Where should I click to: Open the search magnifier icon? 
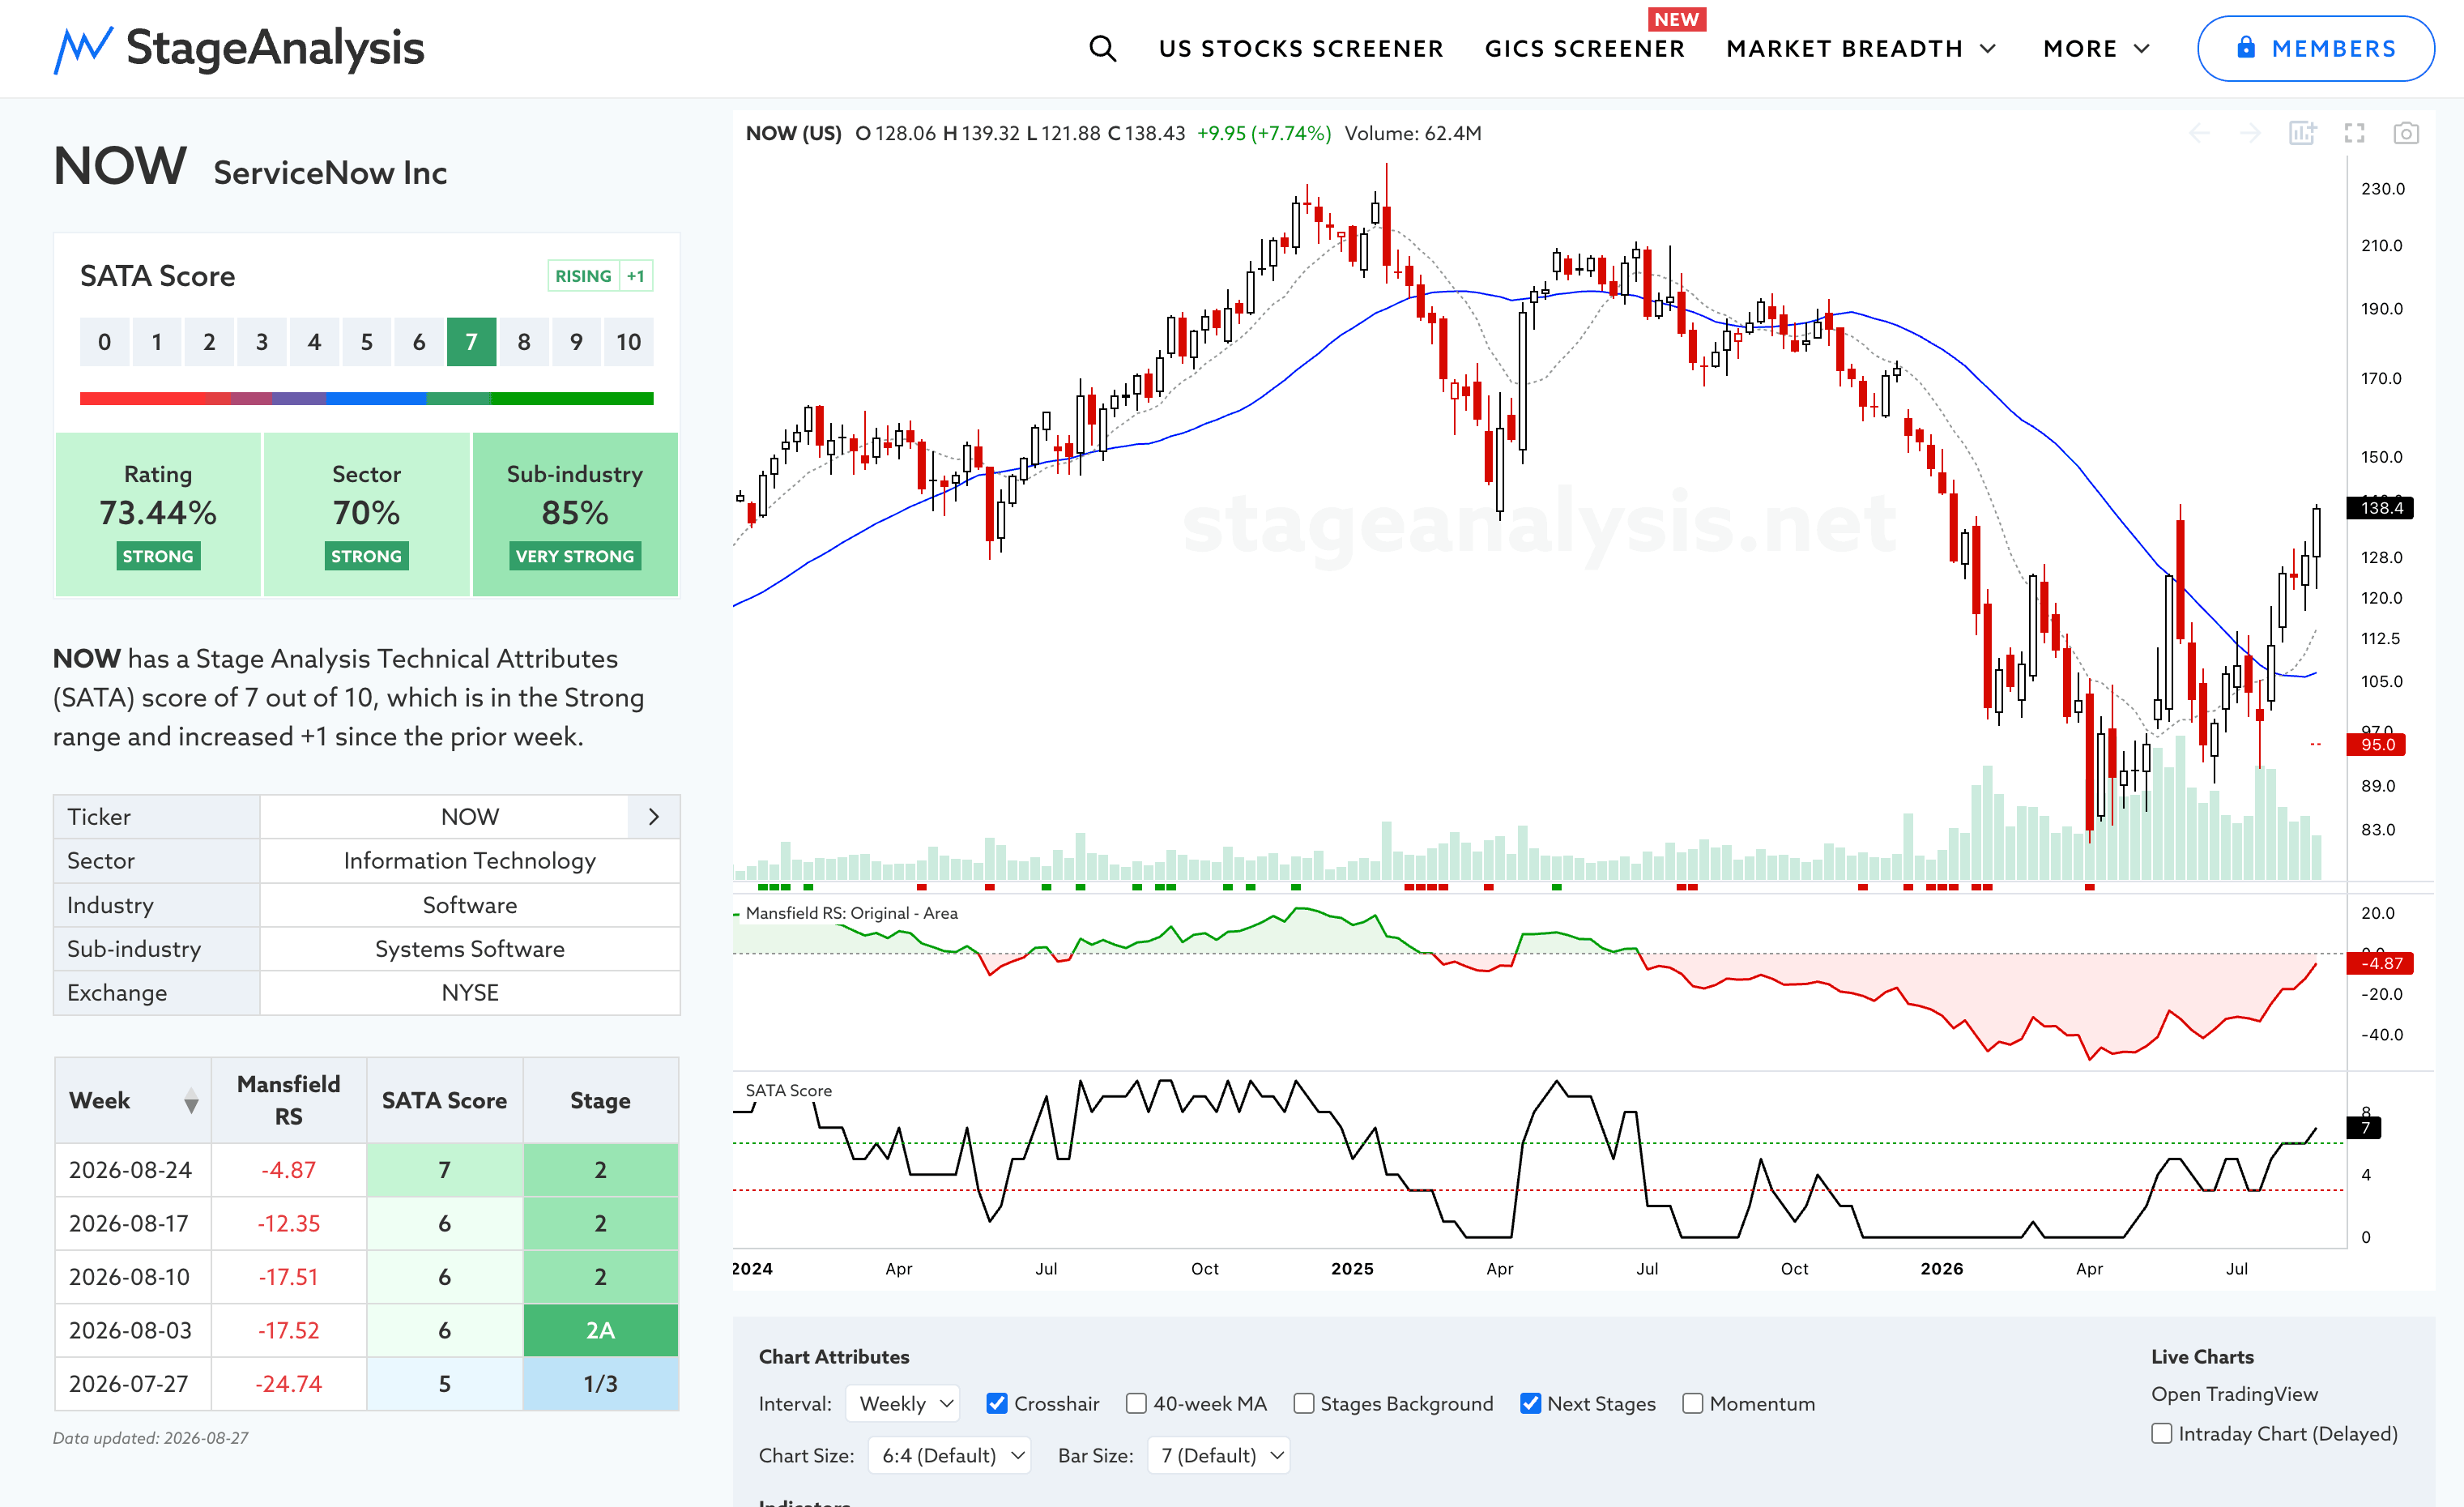coord(1102,48)
